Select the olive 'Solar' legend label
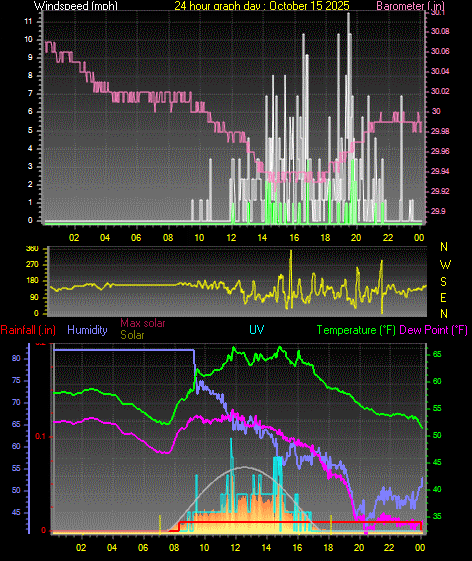The height and width of the screenshot is (561, 472). [132, 335]
